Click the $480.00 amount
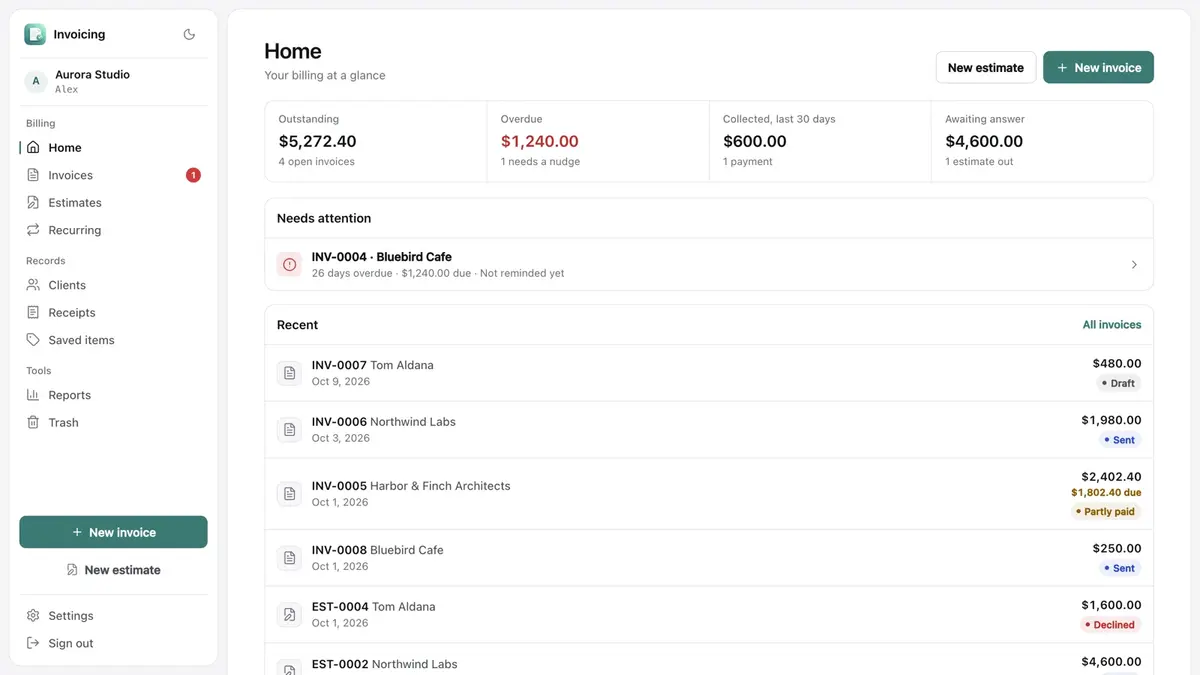The width and height of the screenshot is (1200, 675). pos(1117,364)
